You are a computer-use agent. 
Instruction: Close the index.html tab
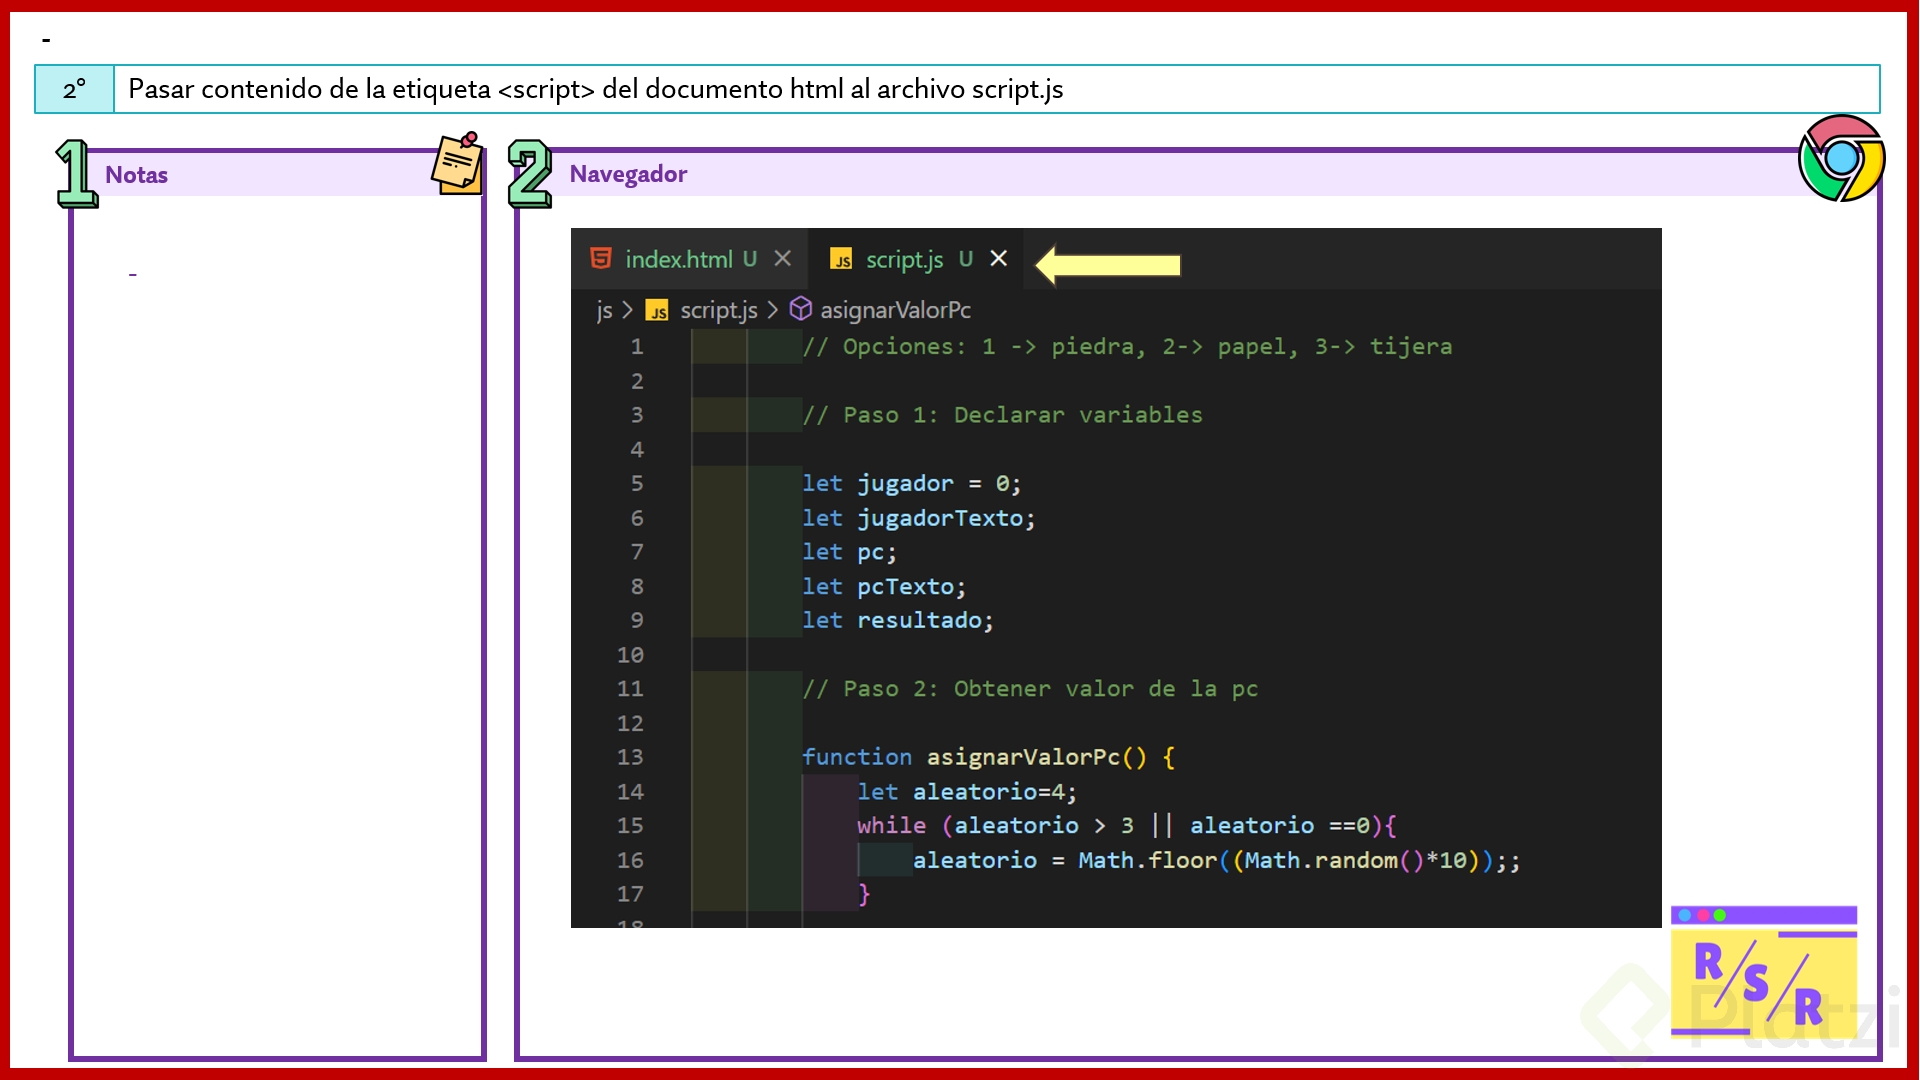(x=783, y=259)
